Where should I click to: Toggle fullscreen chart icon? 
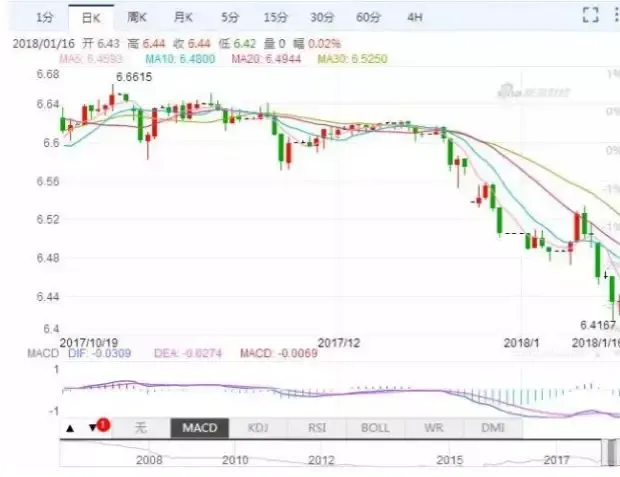point(591,15)
